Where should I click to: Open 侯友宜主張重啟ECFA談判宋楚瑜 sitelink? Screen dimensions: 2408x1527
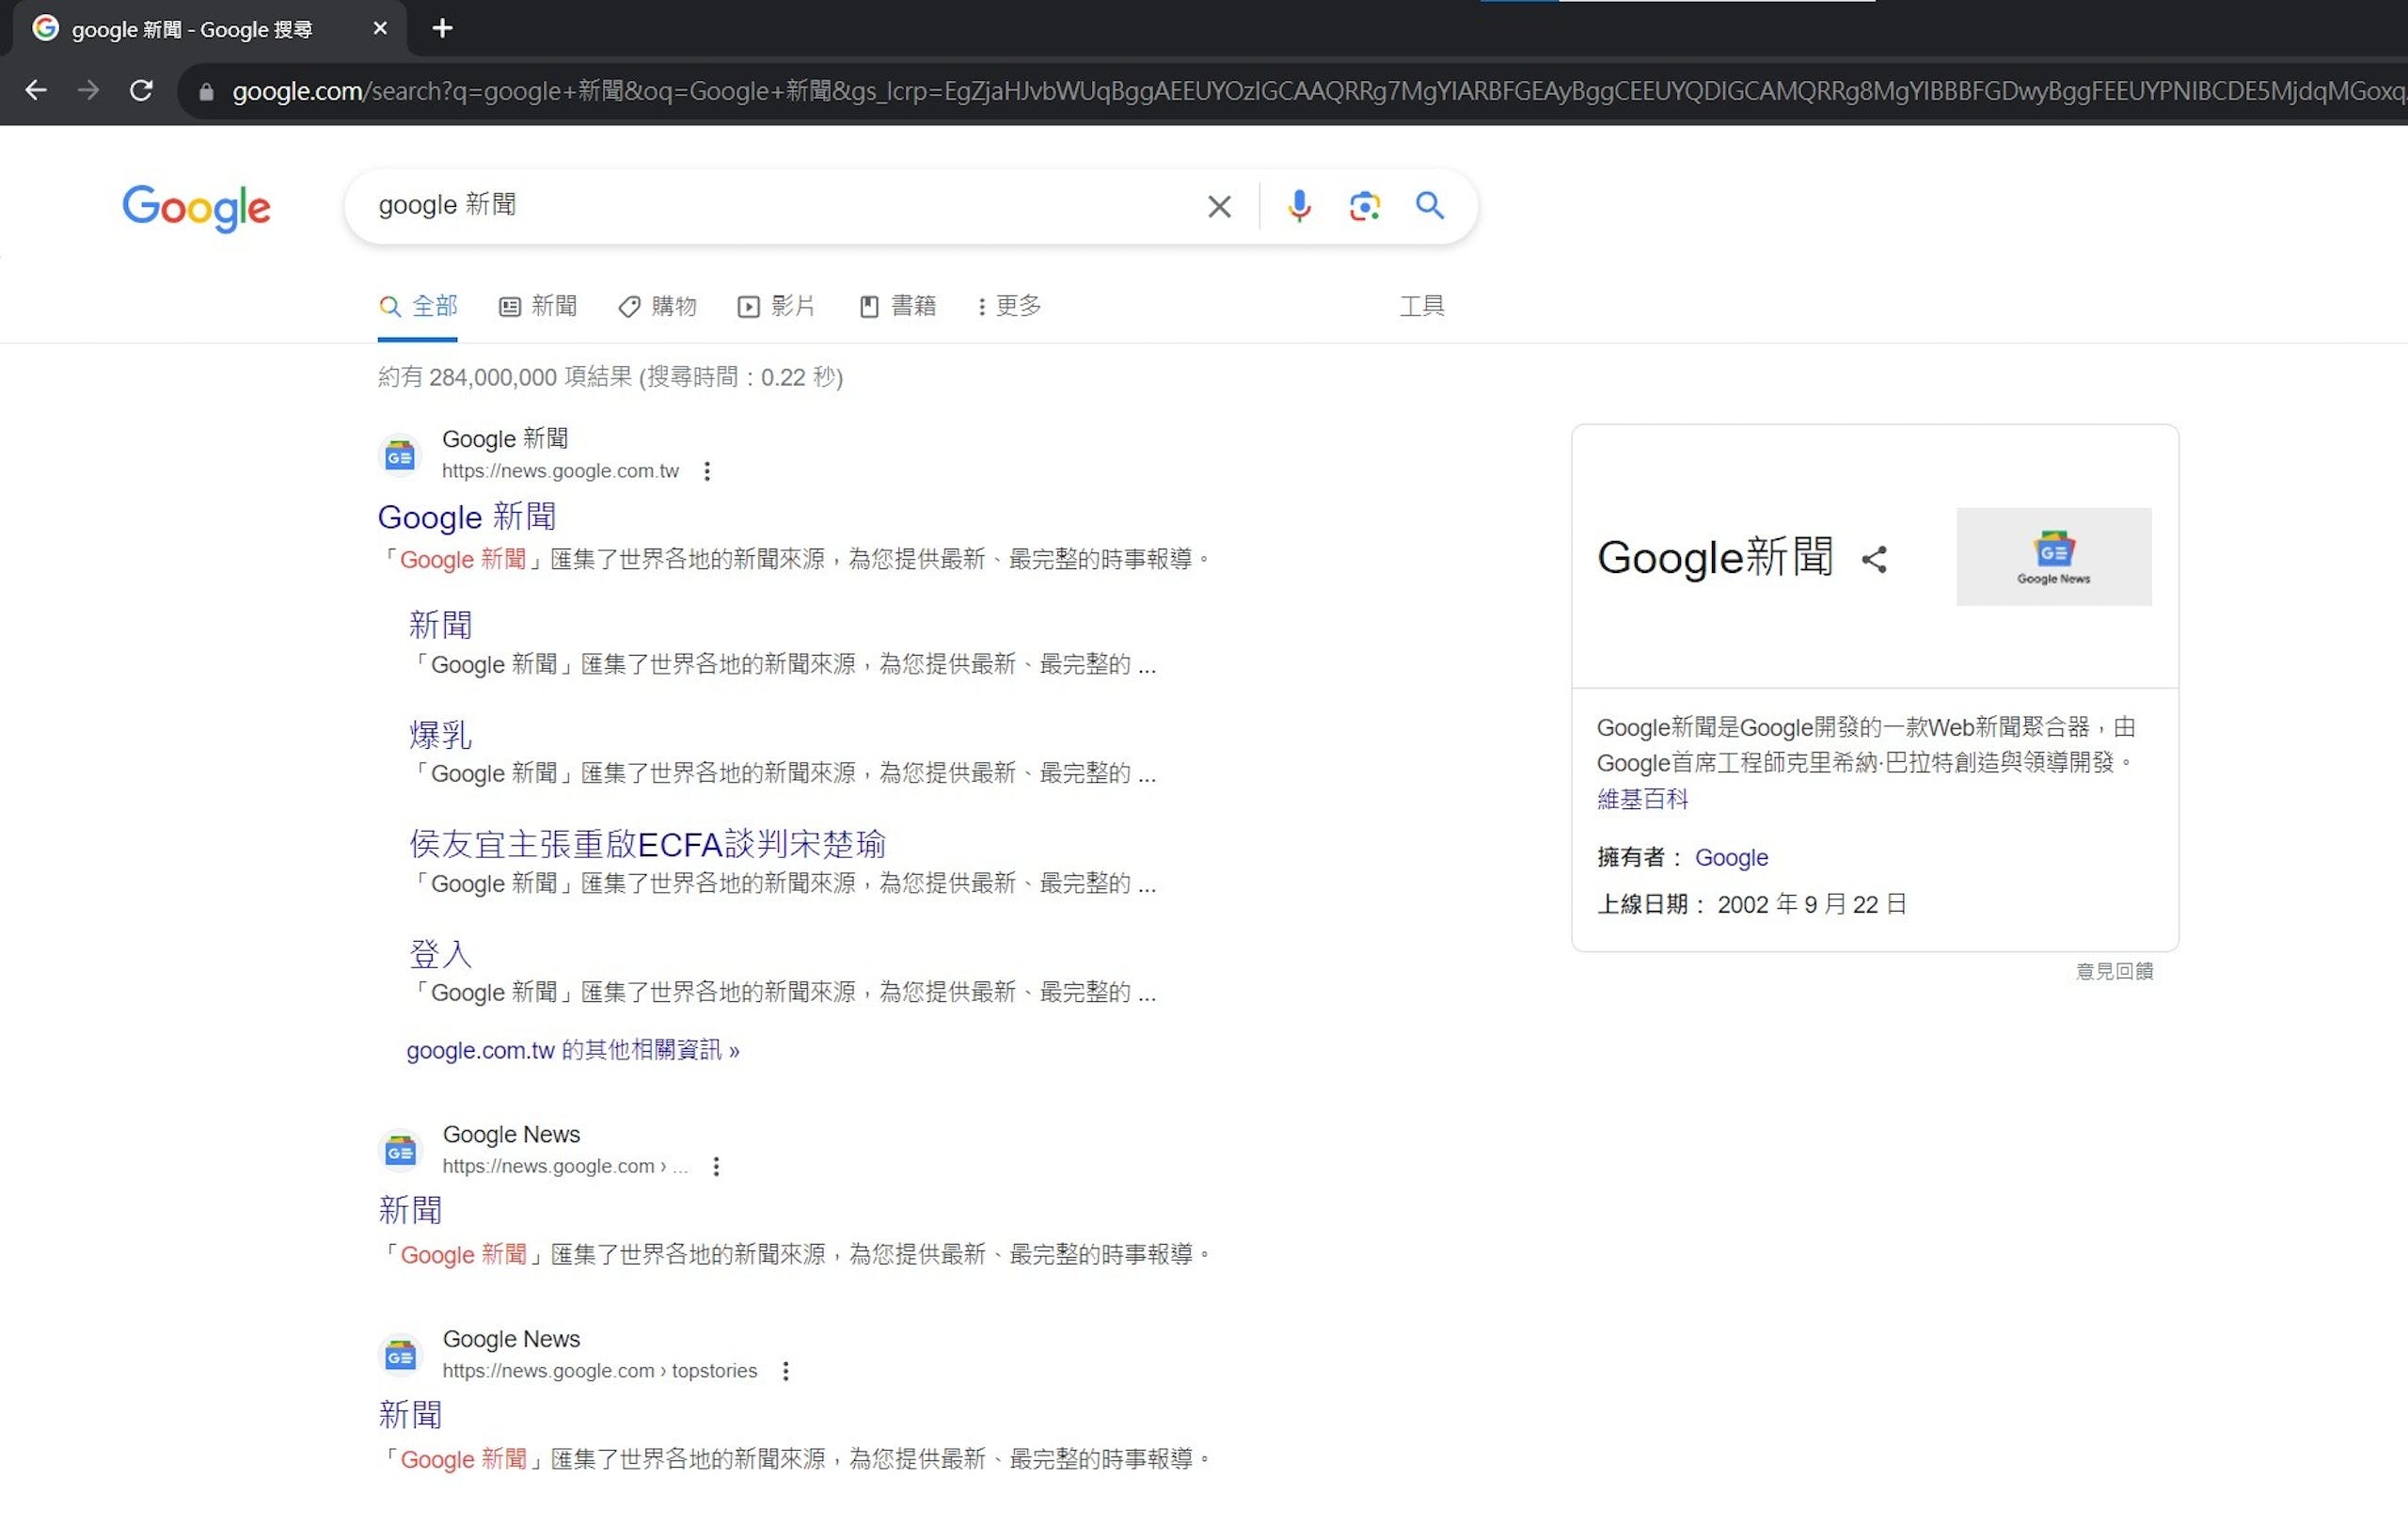click(647, 844)
